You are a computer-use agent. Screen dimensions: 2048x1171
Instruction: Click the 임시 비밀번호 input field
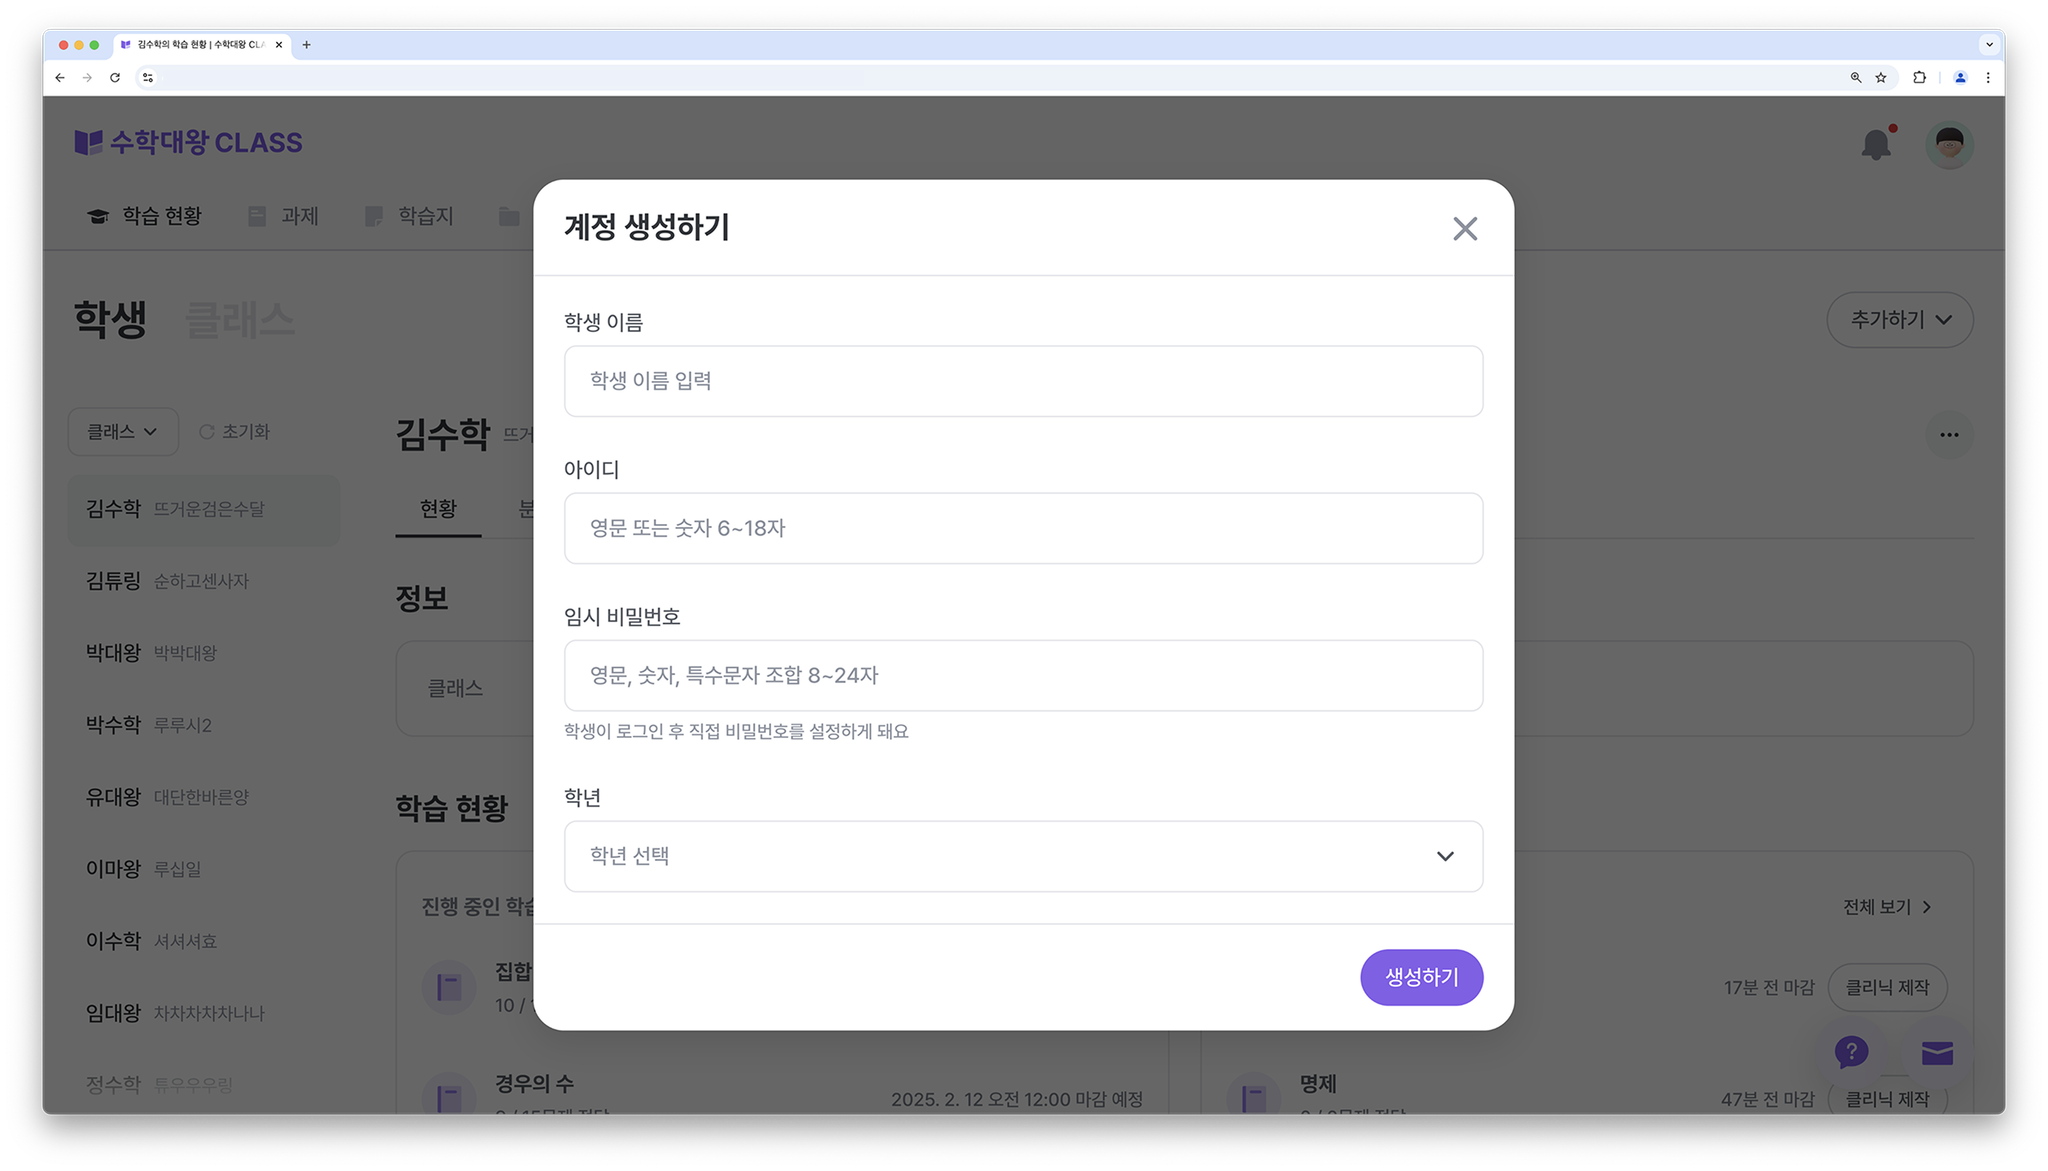point(1023,676)
